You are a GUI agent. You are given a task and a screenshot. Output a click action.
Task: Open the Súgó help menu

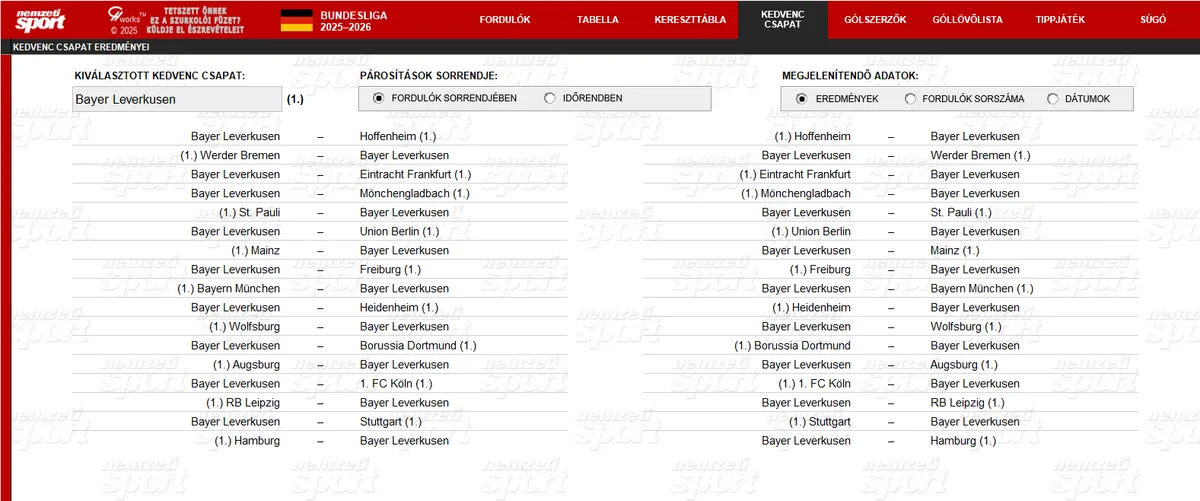[1152, 20]
